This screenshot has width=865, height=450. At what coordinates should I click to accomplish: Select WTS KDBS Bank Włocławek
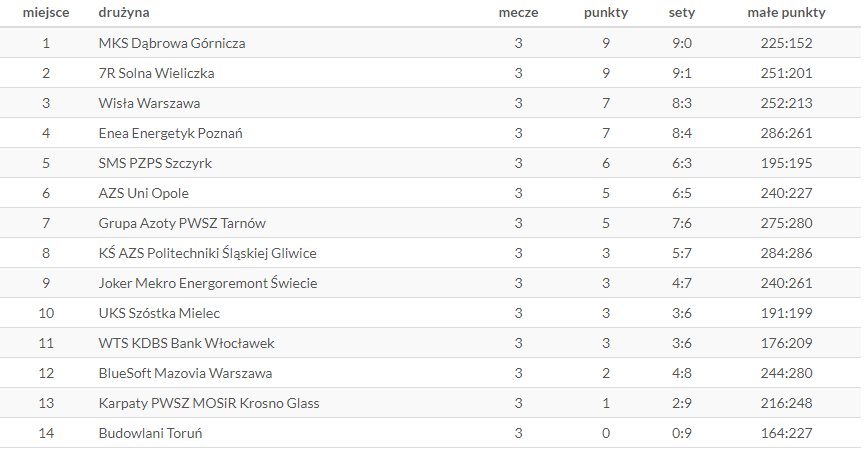[186, 343]
